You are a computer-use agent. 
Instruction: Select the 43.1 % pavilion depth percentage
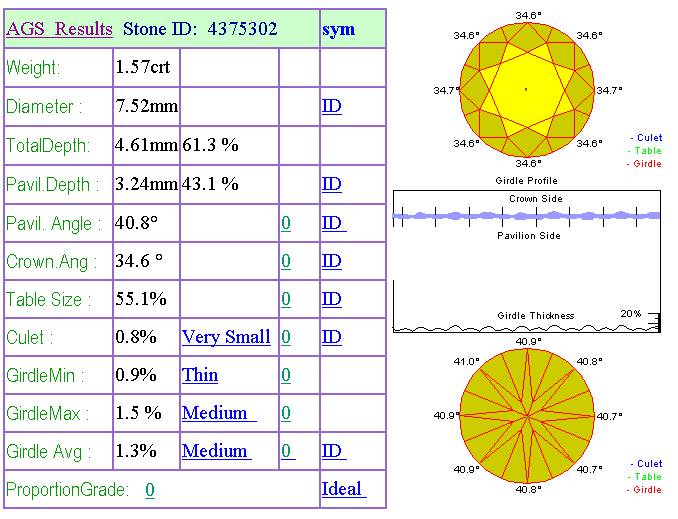[210, 184]
